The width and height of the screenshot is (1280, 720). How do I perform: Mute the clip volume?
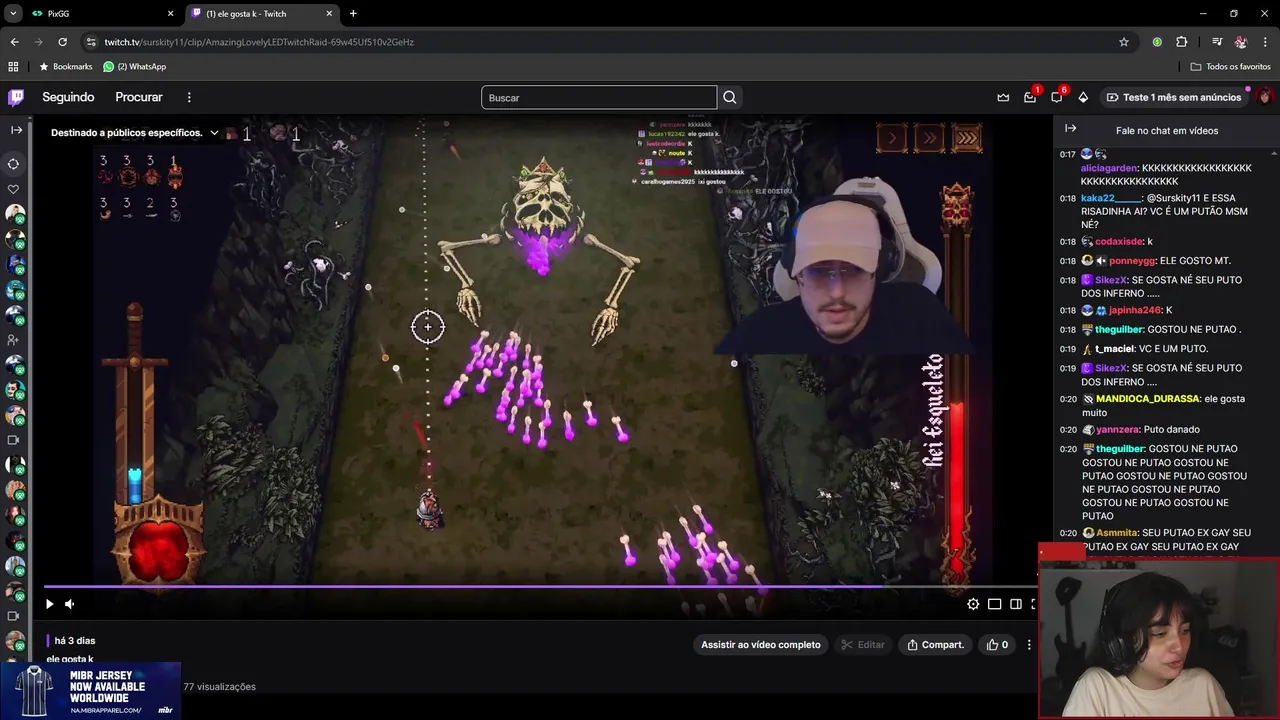tap(69, 604)
